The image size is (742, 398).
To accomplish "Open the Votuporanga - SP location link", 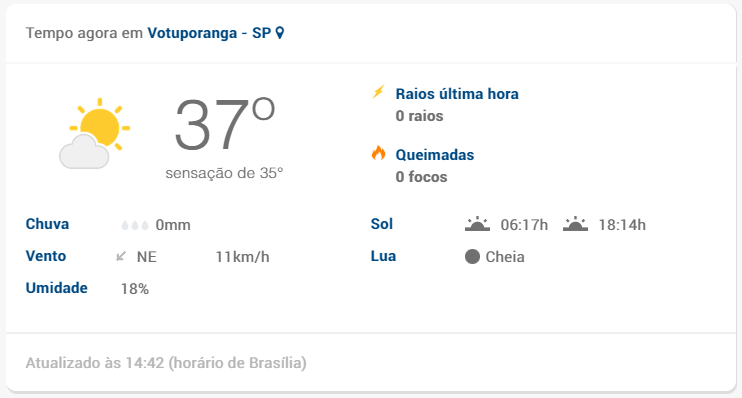I will (x=209, y=33).
